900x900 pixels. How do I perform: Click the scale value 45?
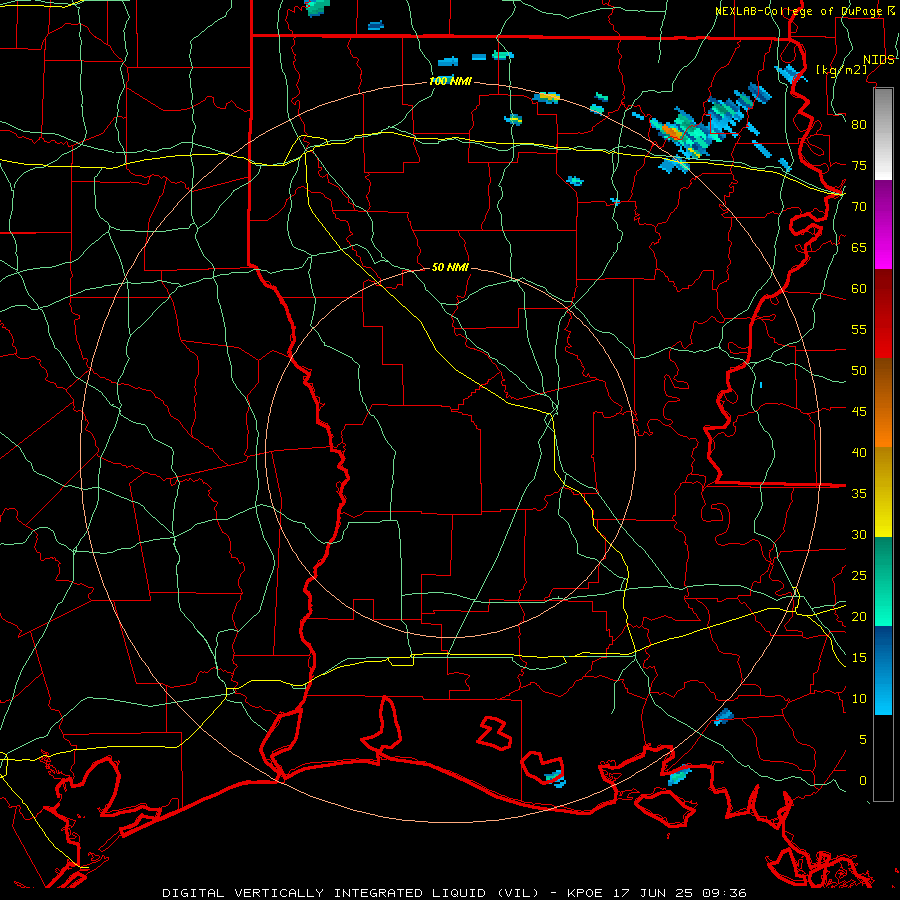point(859,412)
